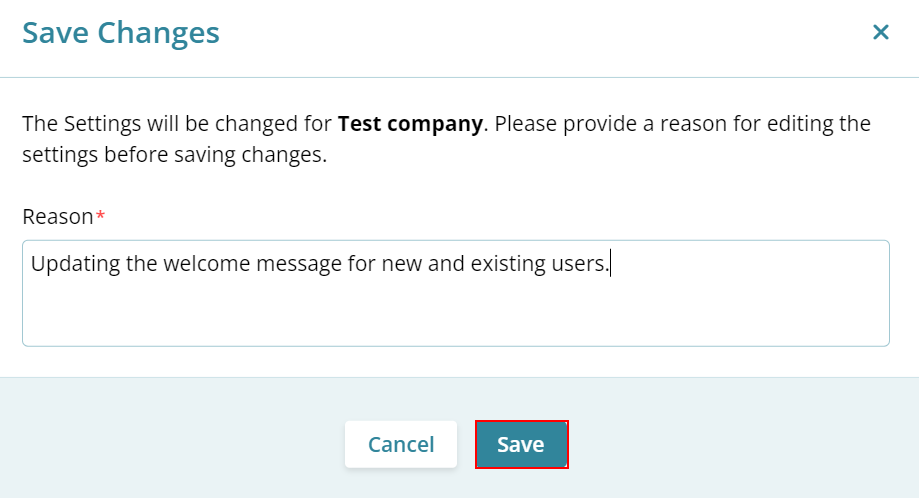Click the word 'existing' in reason text
Viewport: 919px width, 498px height.
click(509, 264)
